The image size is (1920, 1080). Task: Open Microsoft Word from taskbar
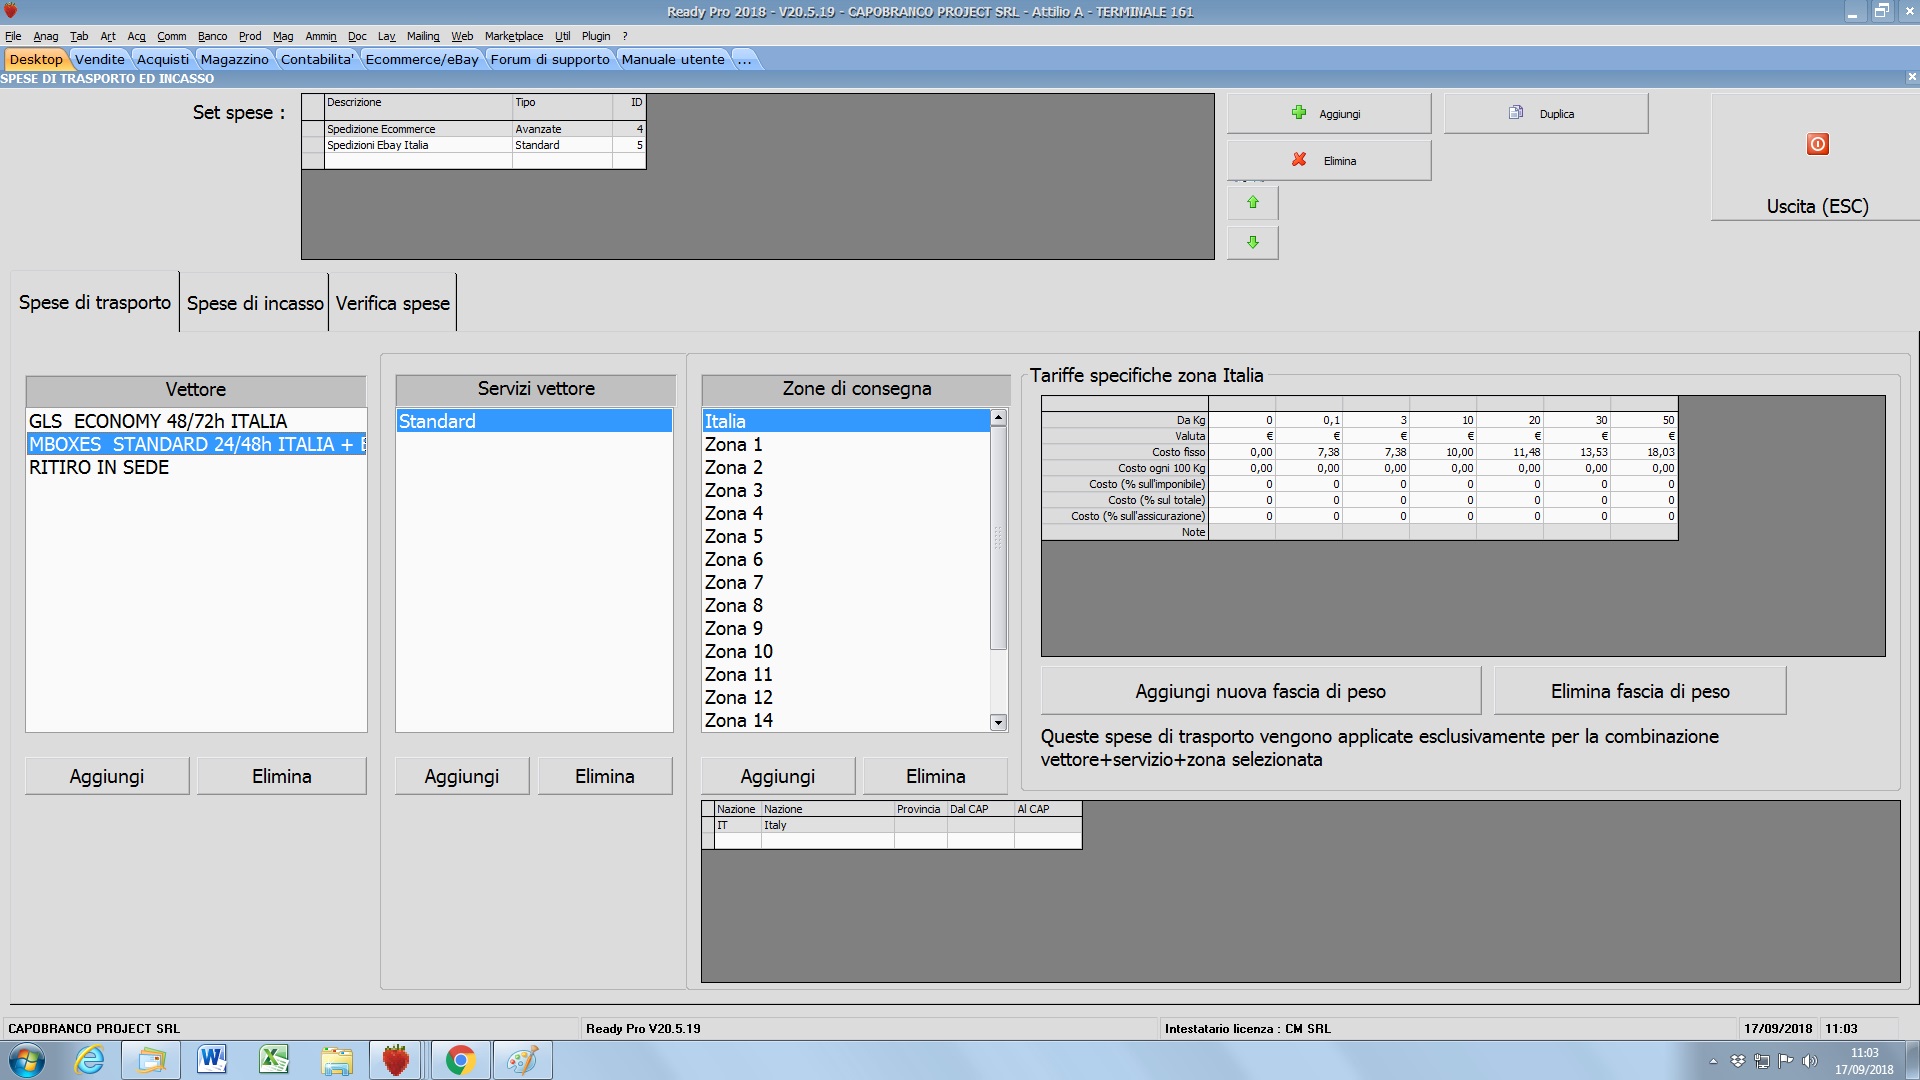[x=212, y=1060]
